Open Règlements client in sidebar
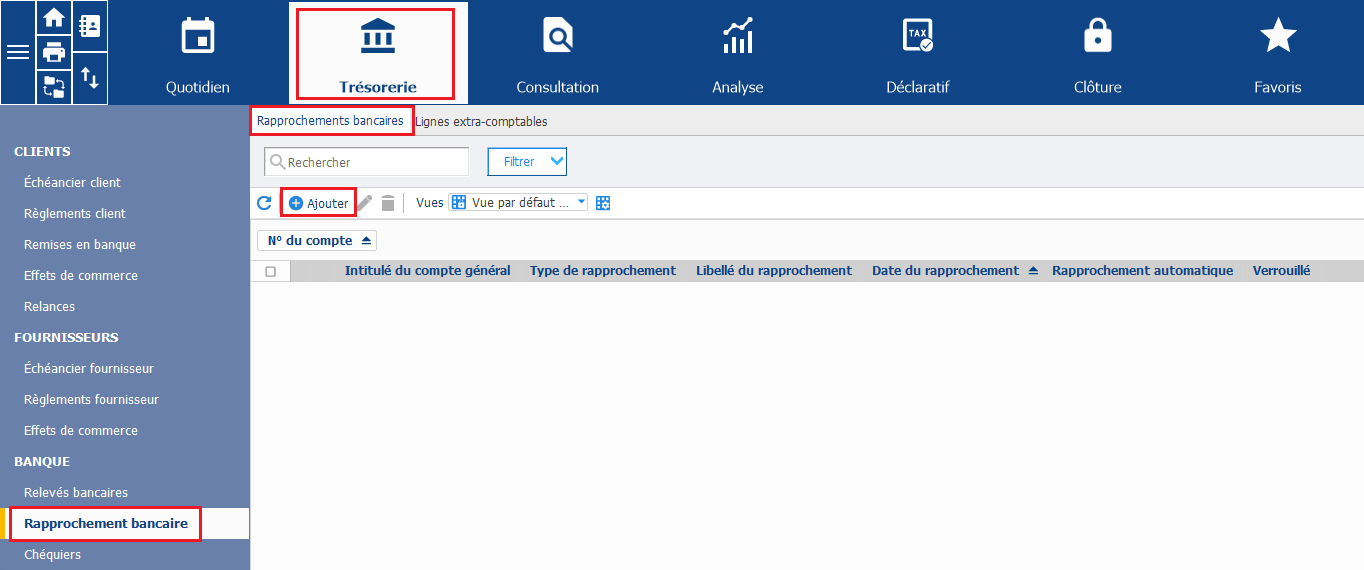The height and width of the screenshot is (570, 1364). [75, 214]
